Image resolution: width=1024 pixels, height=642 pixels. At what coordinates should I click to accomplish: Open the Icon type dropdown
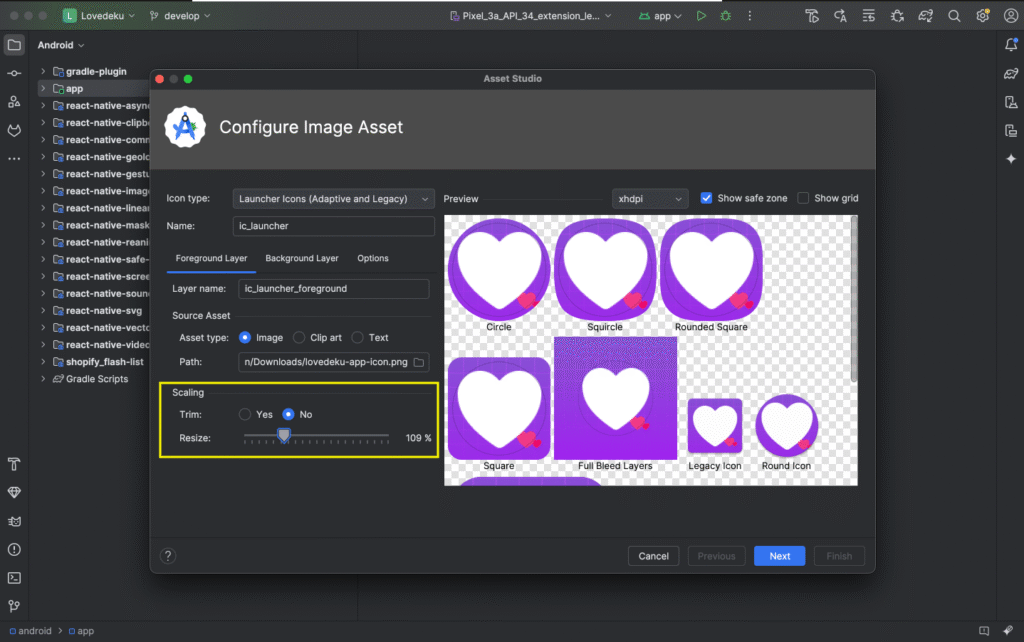[334, 199]
